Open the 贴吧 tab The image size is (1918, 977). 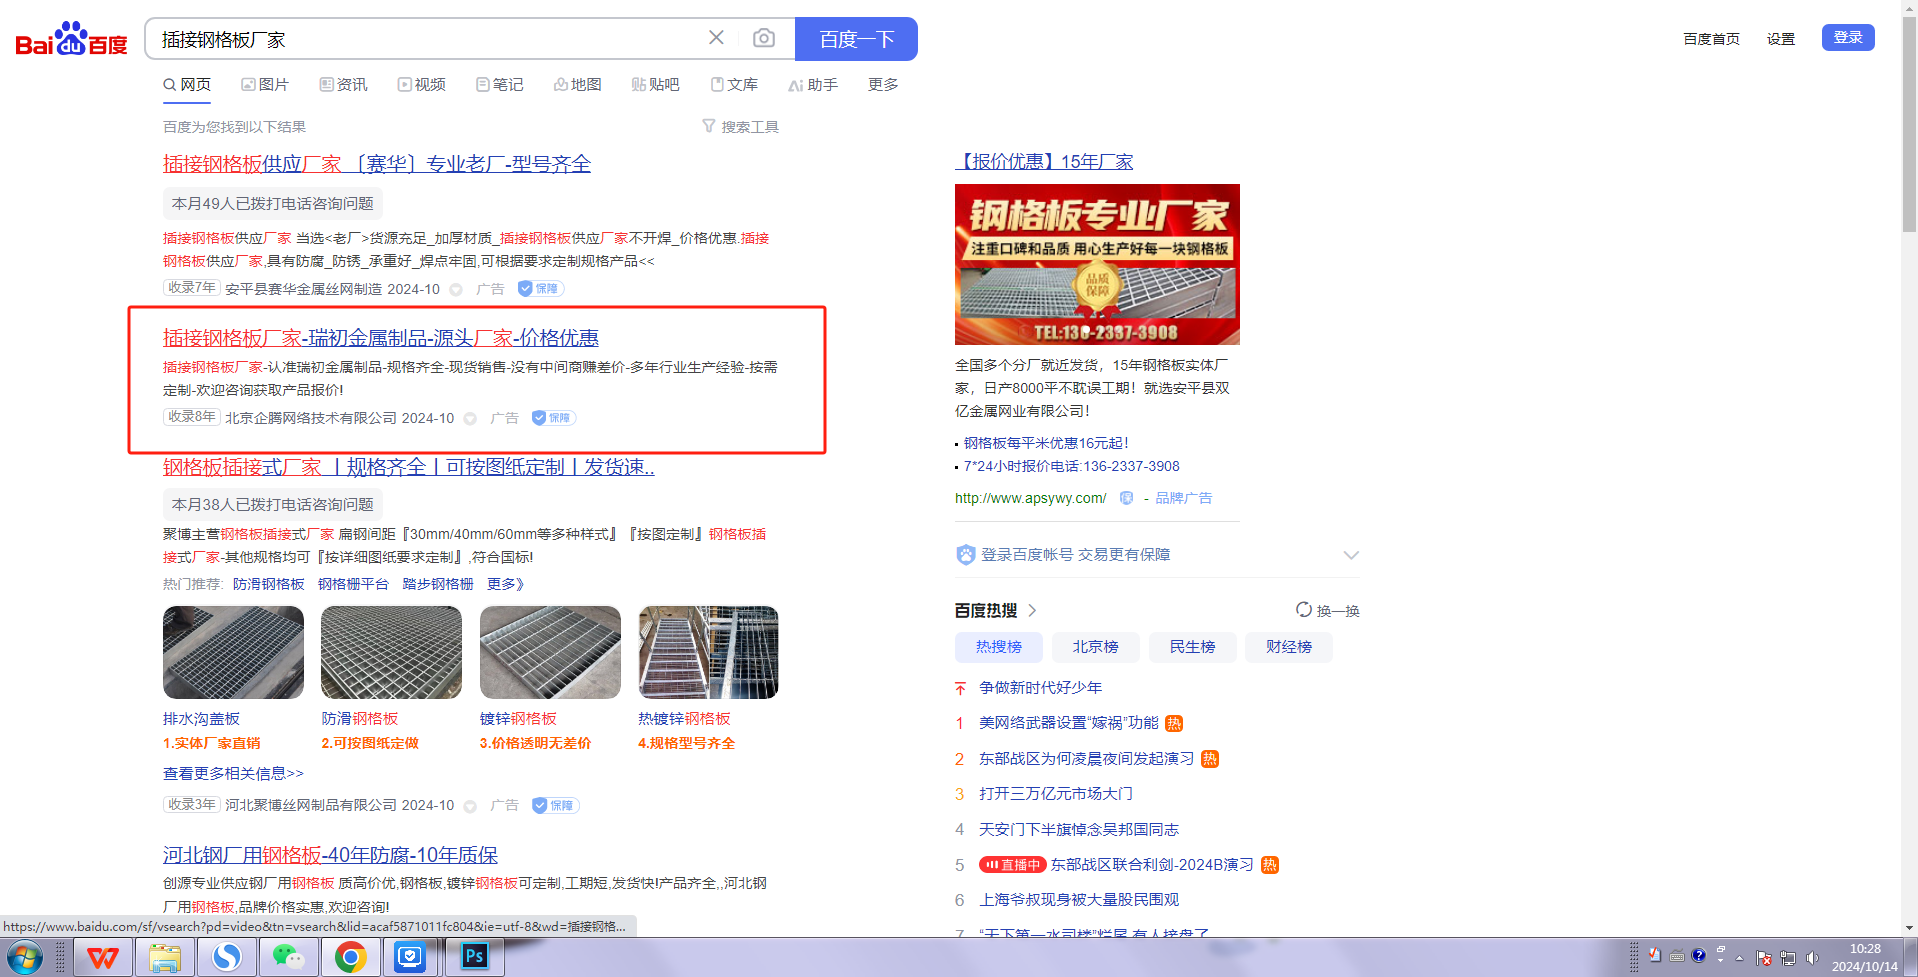[x=655, y=85]
